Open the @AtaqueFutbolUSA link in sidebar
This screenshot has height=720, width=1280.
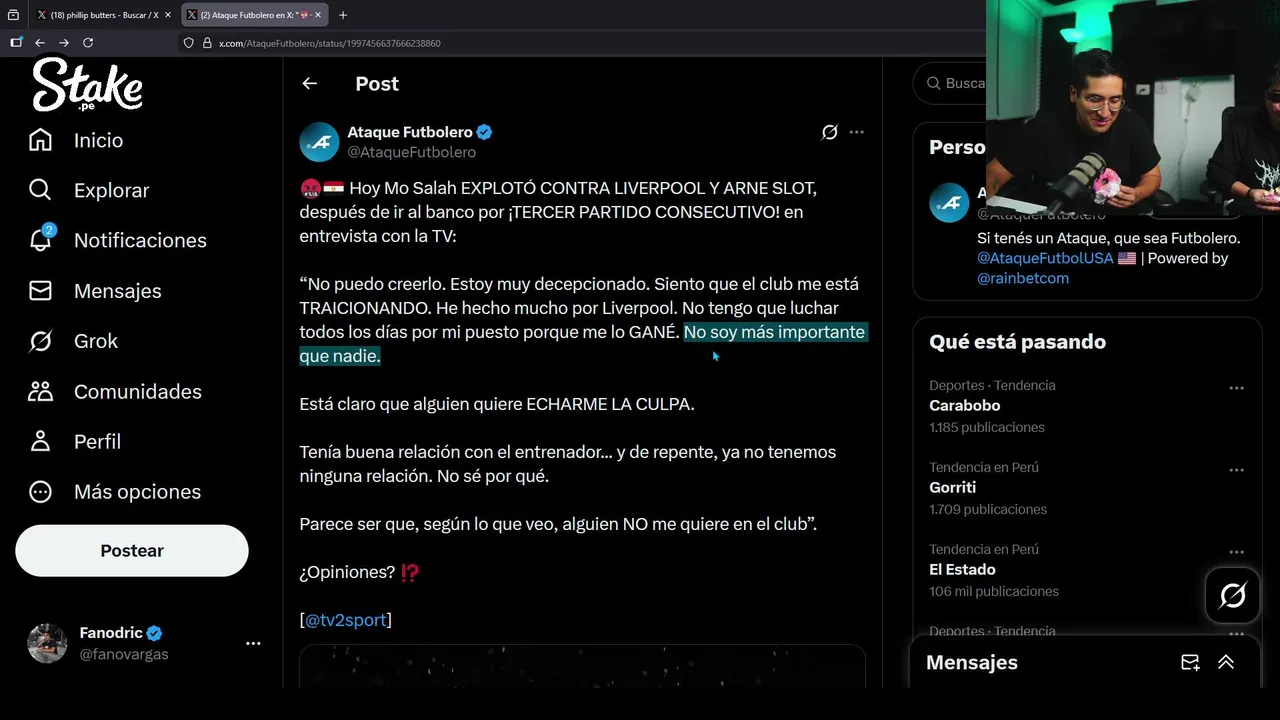[x=1045, y=258]
